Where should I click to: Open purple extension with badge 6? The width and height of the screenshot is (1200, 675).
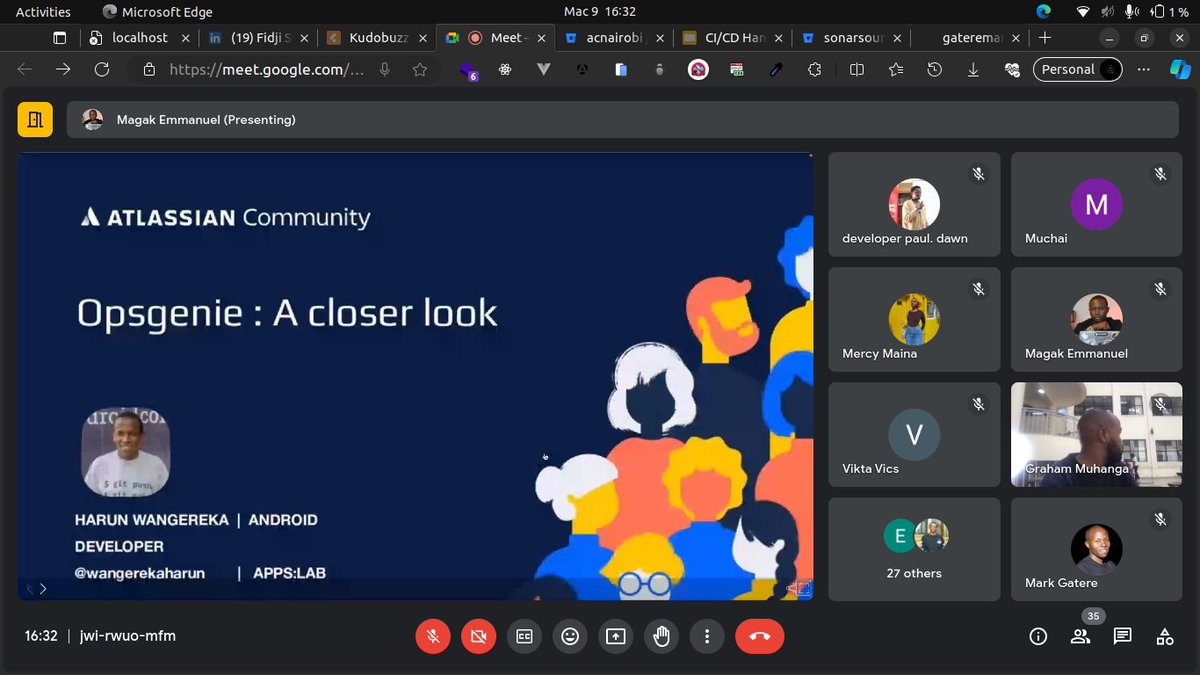coord(467,70)
